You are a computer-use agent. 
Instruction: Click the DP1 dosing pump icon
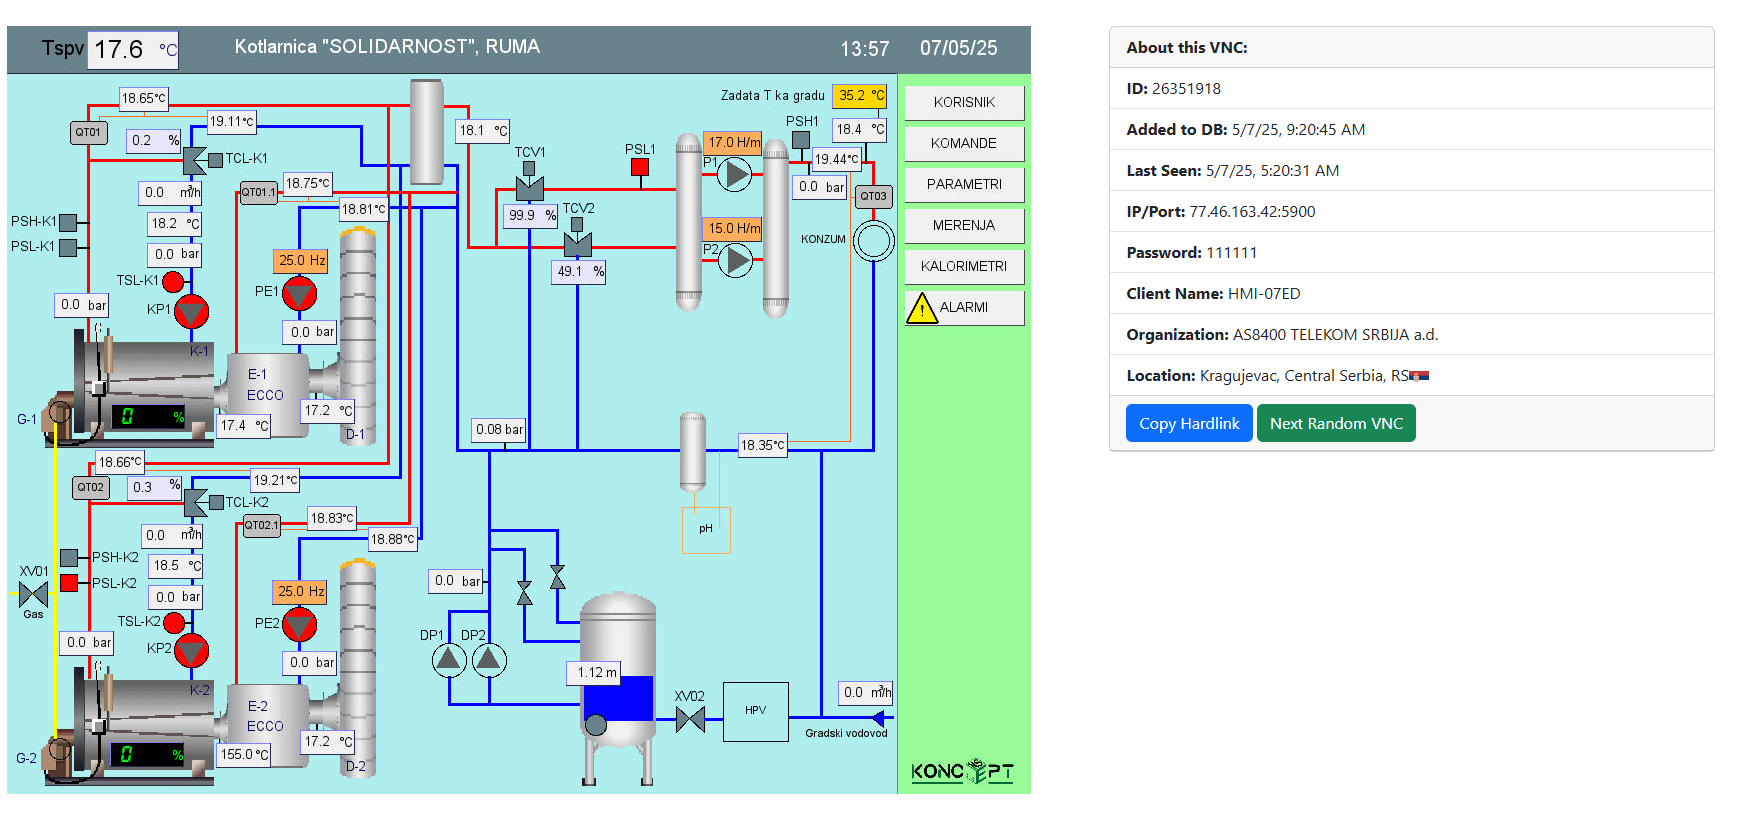[449, 659]
